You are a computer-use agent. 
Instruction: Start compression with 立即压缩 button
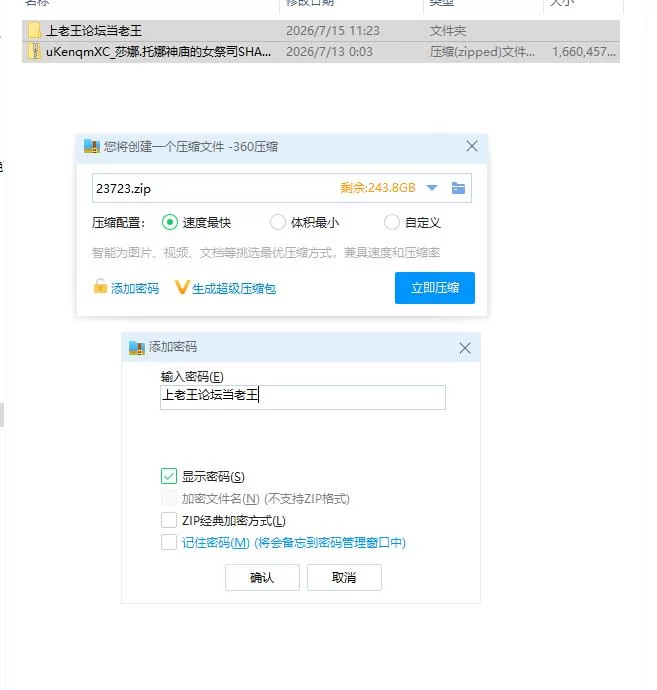click(x=435, y=288)
